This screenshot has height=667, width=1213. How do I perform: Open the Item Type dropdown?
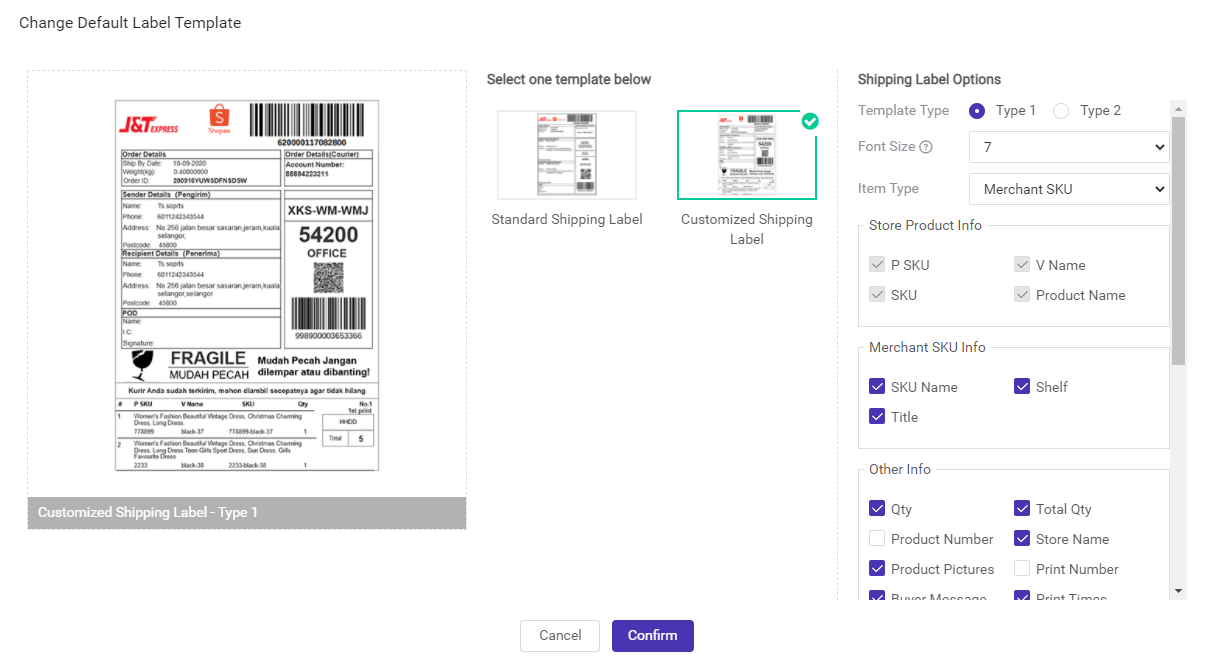[1069, 189]
